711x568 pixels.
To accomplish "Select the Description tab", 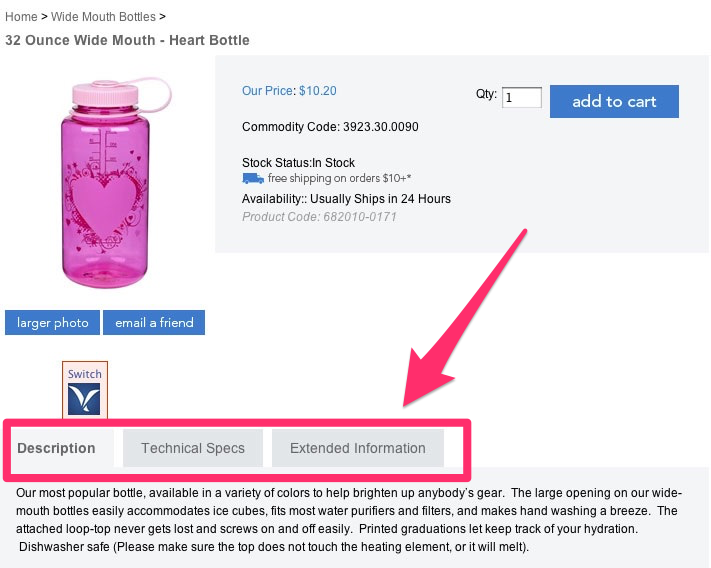I will [56, 448].
